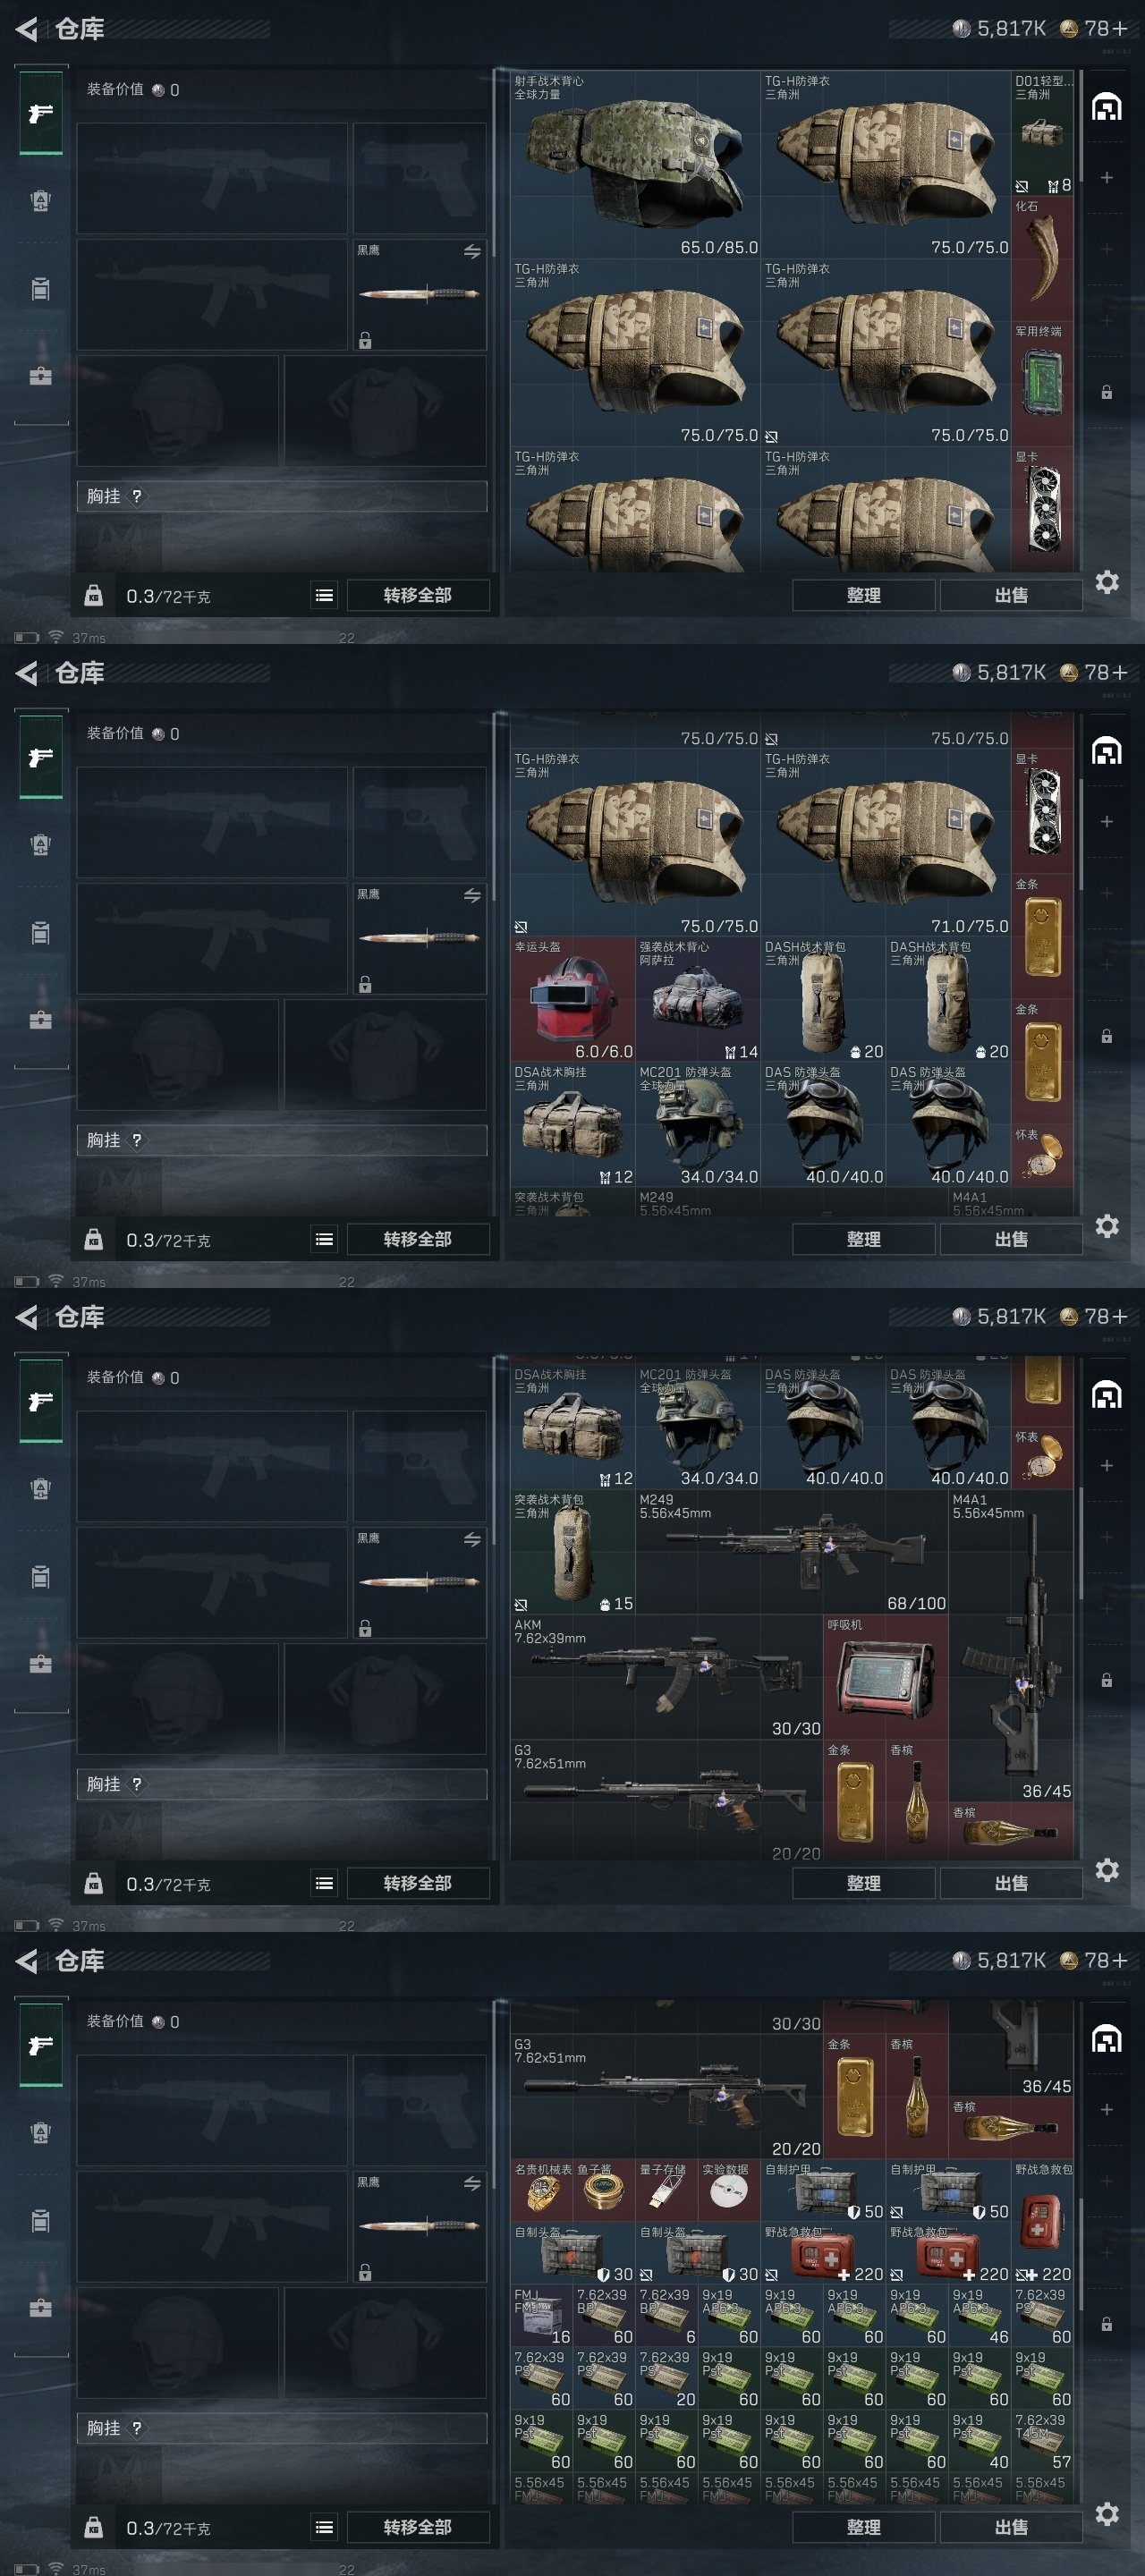Choose the 量子存储 USB drive item
This screenshot has height=2576, width=1145.
667,2190
